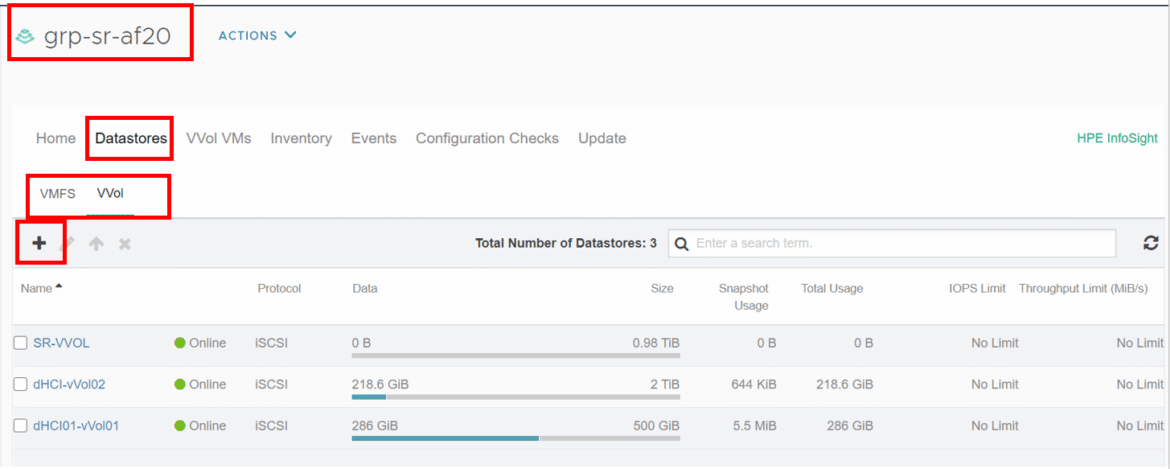Open the VMFS datastore sub-tab

click(57, 194)
